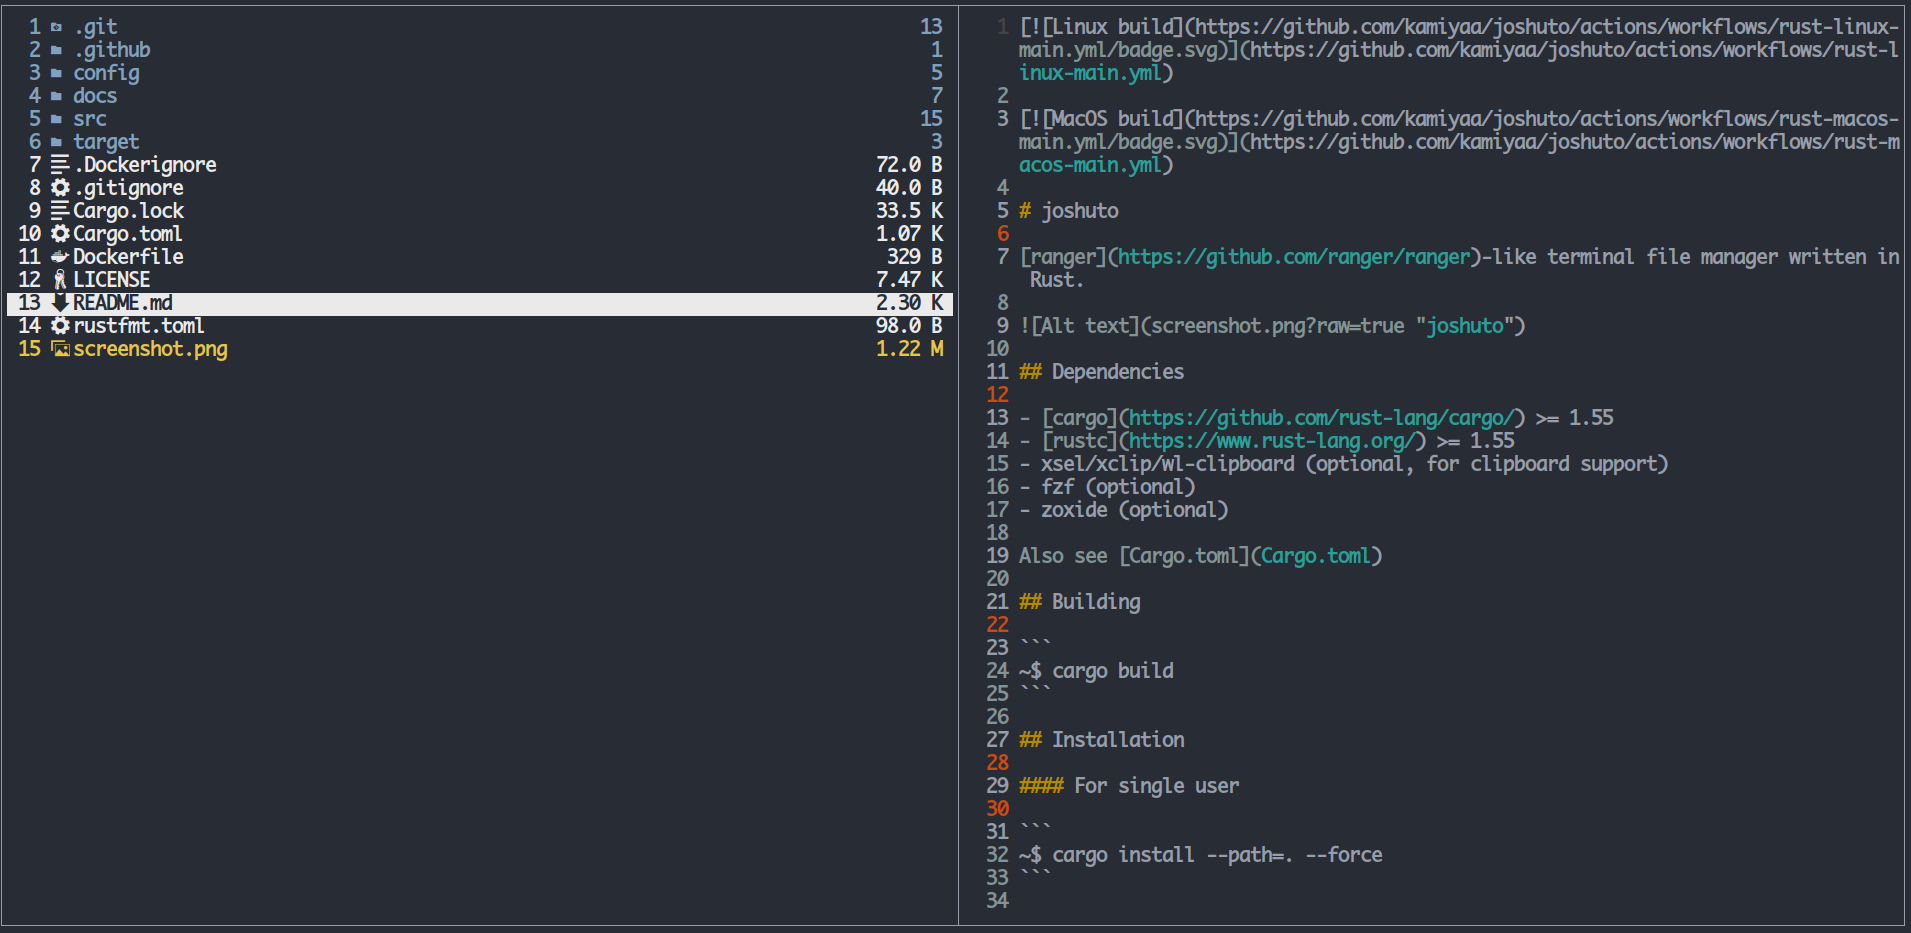Click the '# joshuto' heading in preview
This screenshot has height=933, width=1911.
tap(1069, 211)
